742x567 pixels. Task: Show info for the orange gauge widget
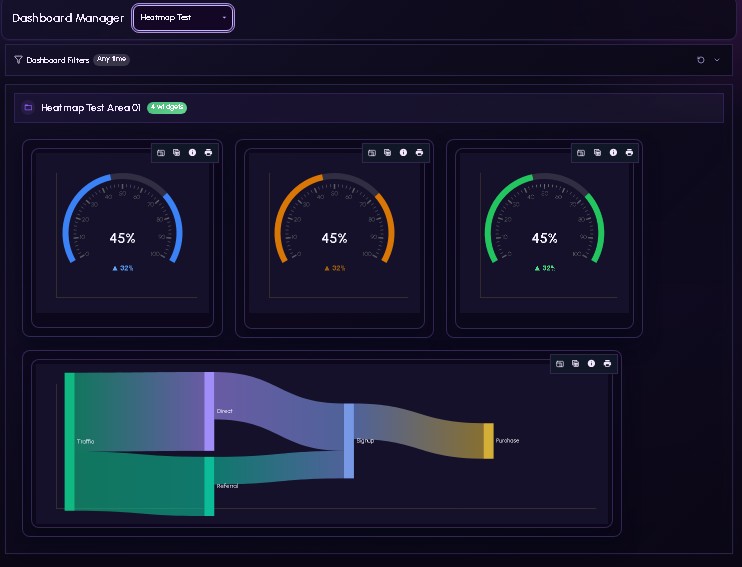[403, 153]
